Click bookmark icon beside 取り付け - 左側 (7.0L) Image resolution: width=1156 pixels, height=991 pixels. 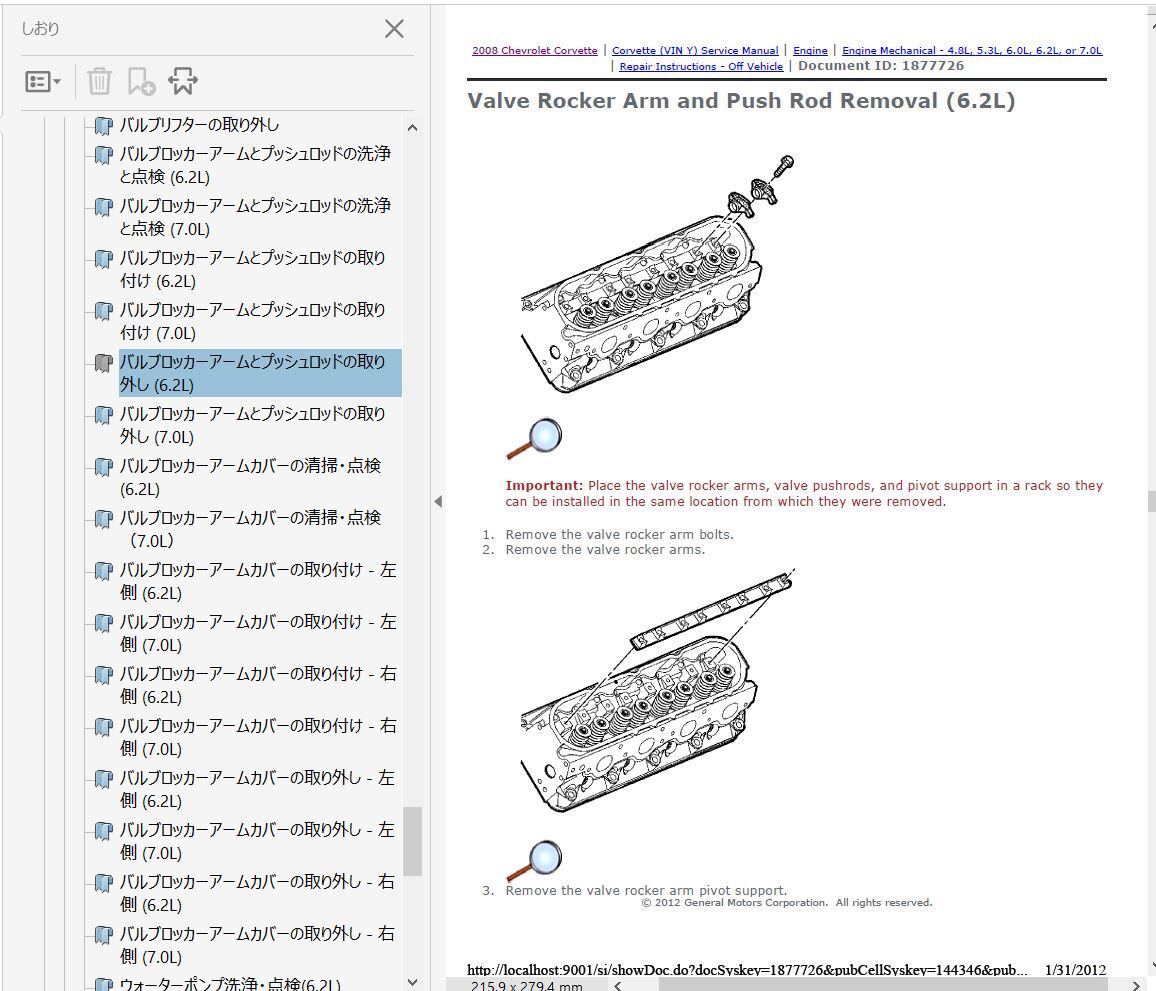click(104, 623)
